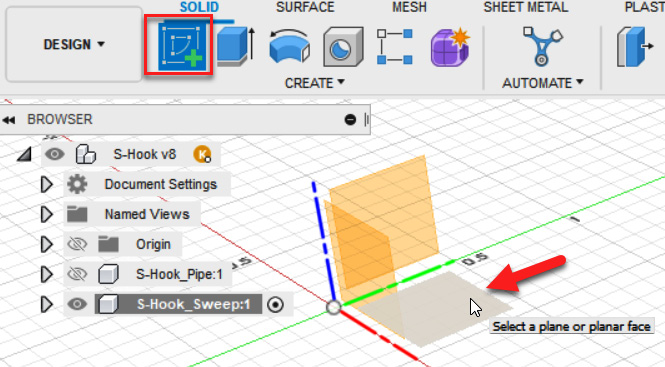
Task: Switch to the SHEET METAL tab
Action: [x=525, y=7]
